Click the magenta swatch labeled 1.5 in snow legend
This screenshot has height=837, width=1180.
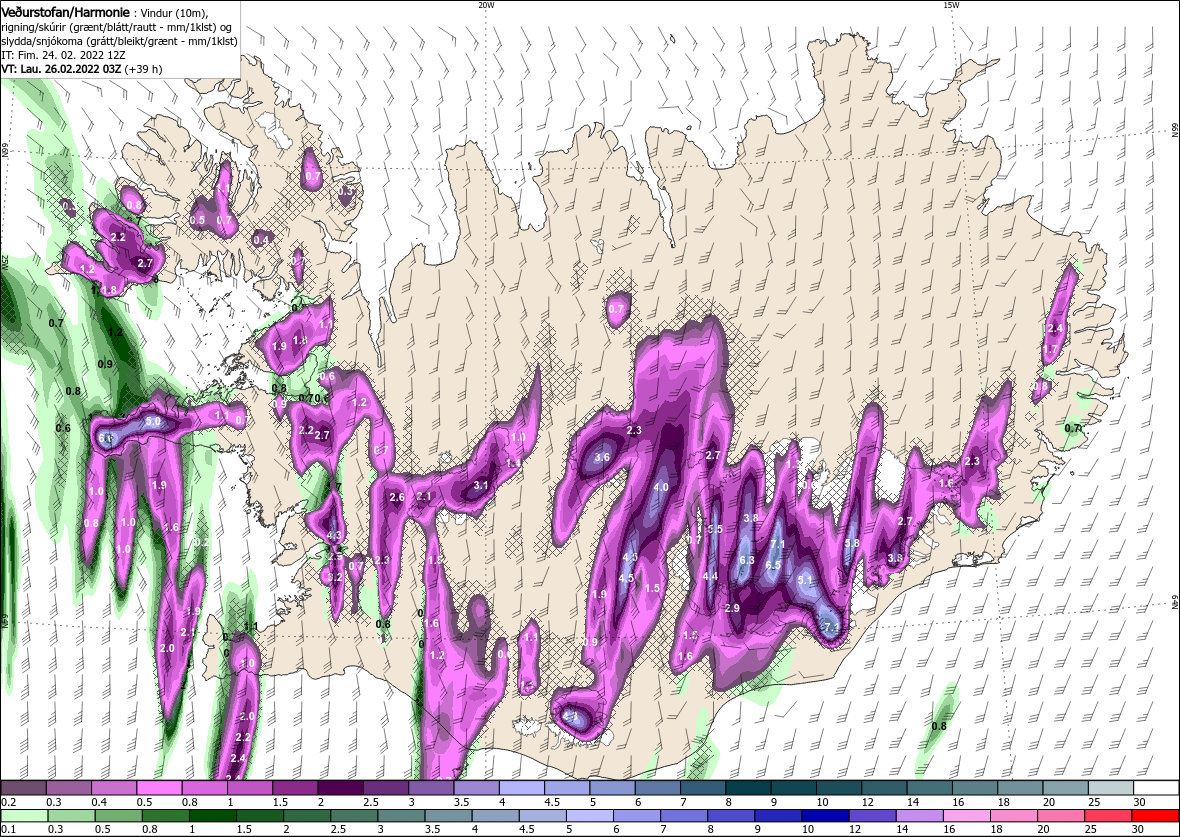coord(296,787)
